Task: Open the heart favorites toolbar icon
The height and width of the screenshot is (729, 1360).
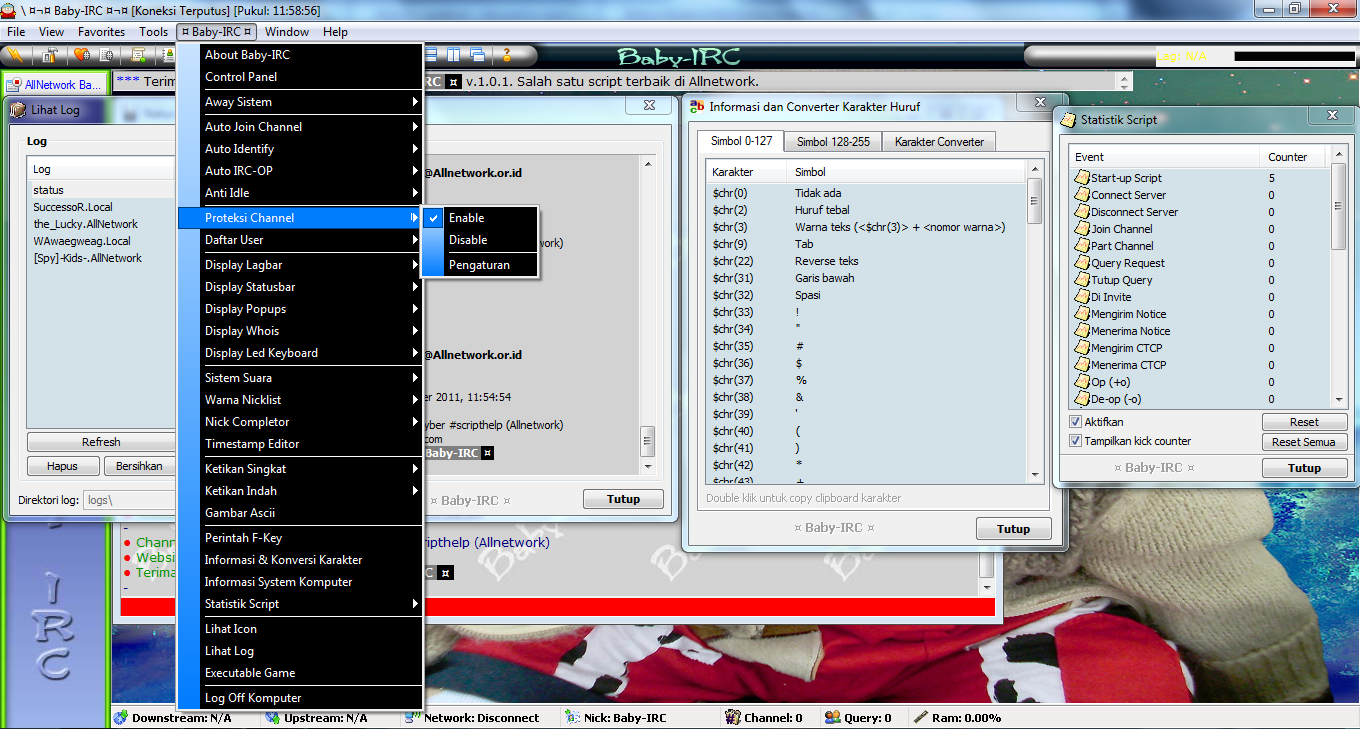Action: coord(82,55)
